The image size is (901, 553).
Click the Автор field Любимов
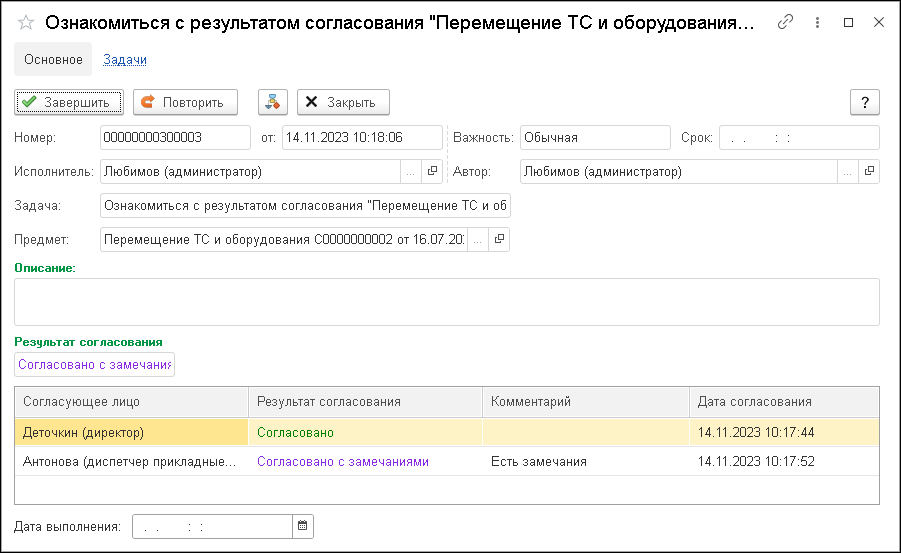point(679,171)
